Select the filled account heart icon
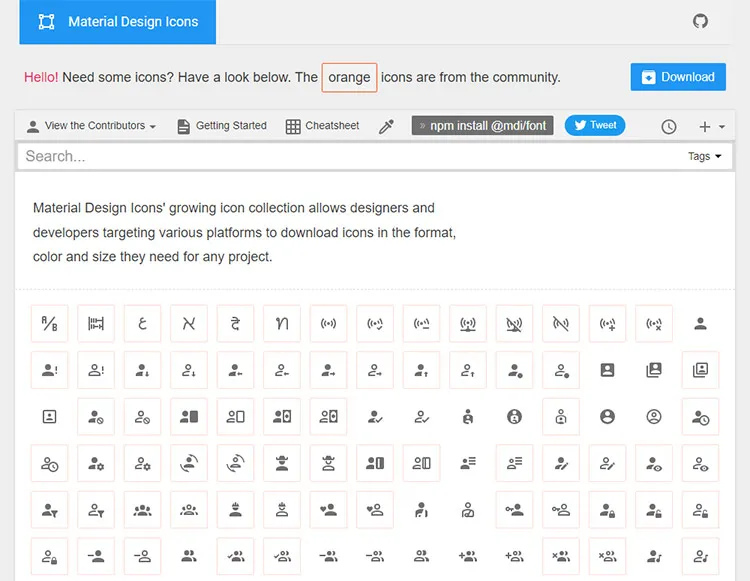This screenshot has height=581, width=750. (x=328, y=510)
